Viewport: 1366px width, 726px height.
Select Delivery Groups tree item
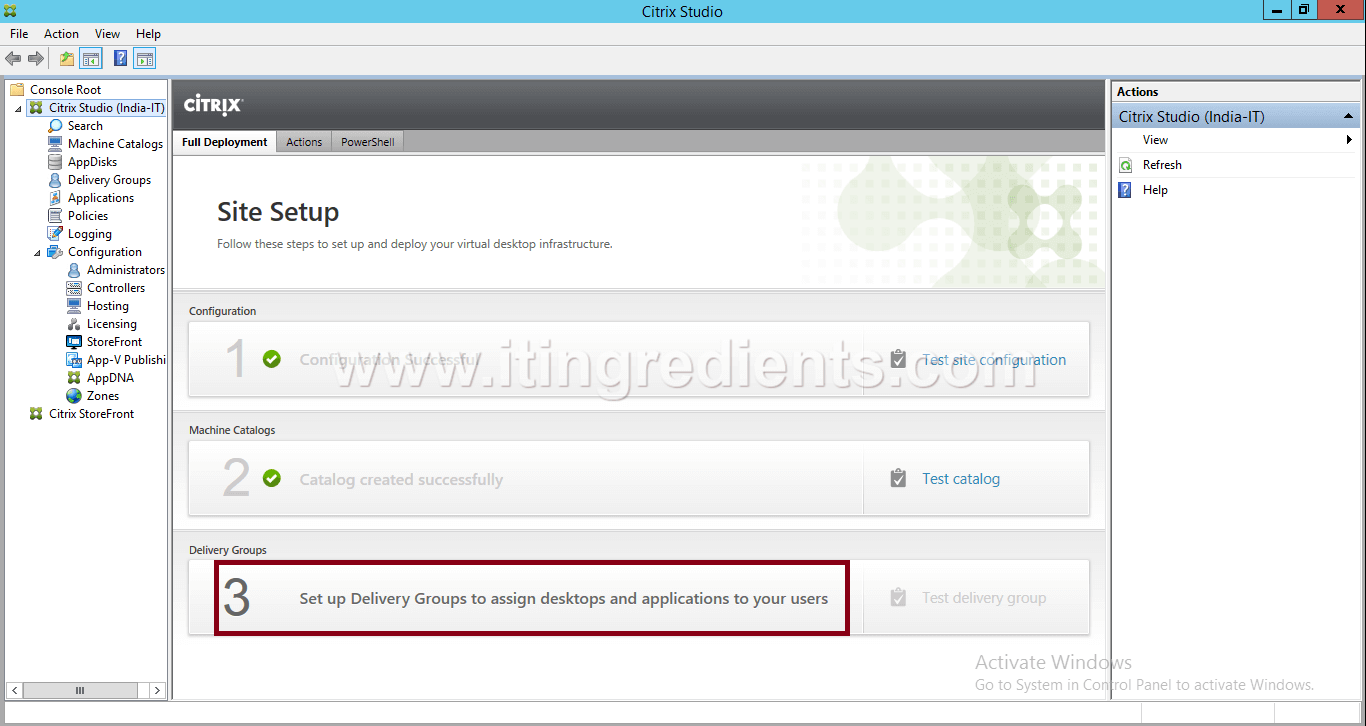tap(109, 180)
